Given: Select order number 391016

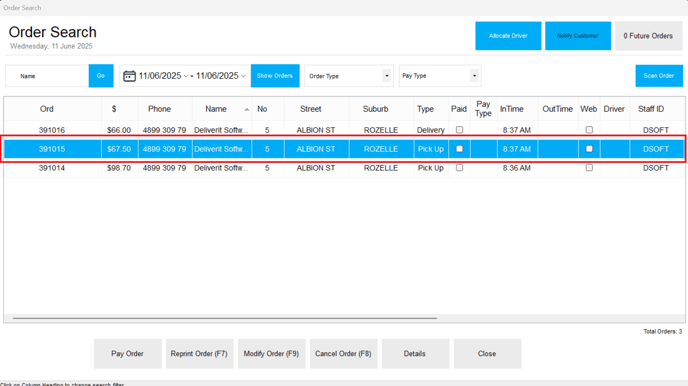Looking at the screenshot, I should pos(52,130).
